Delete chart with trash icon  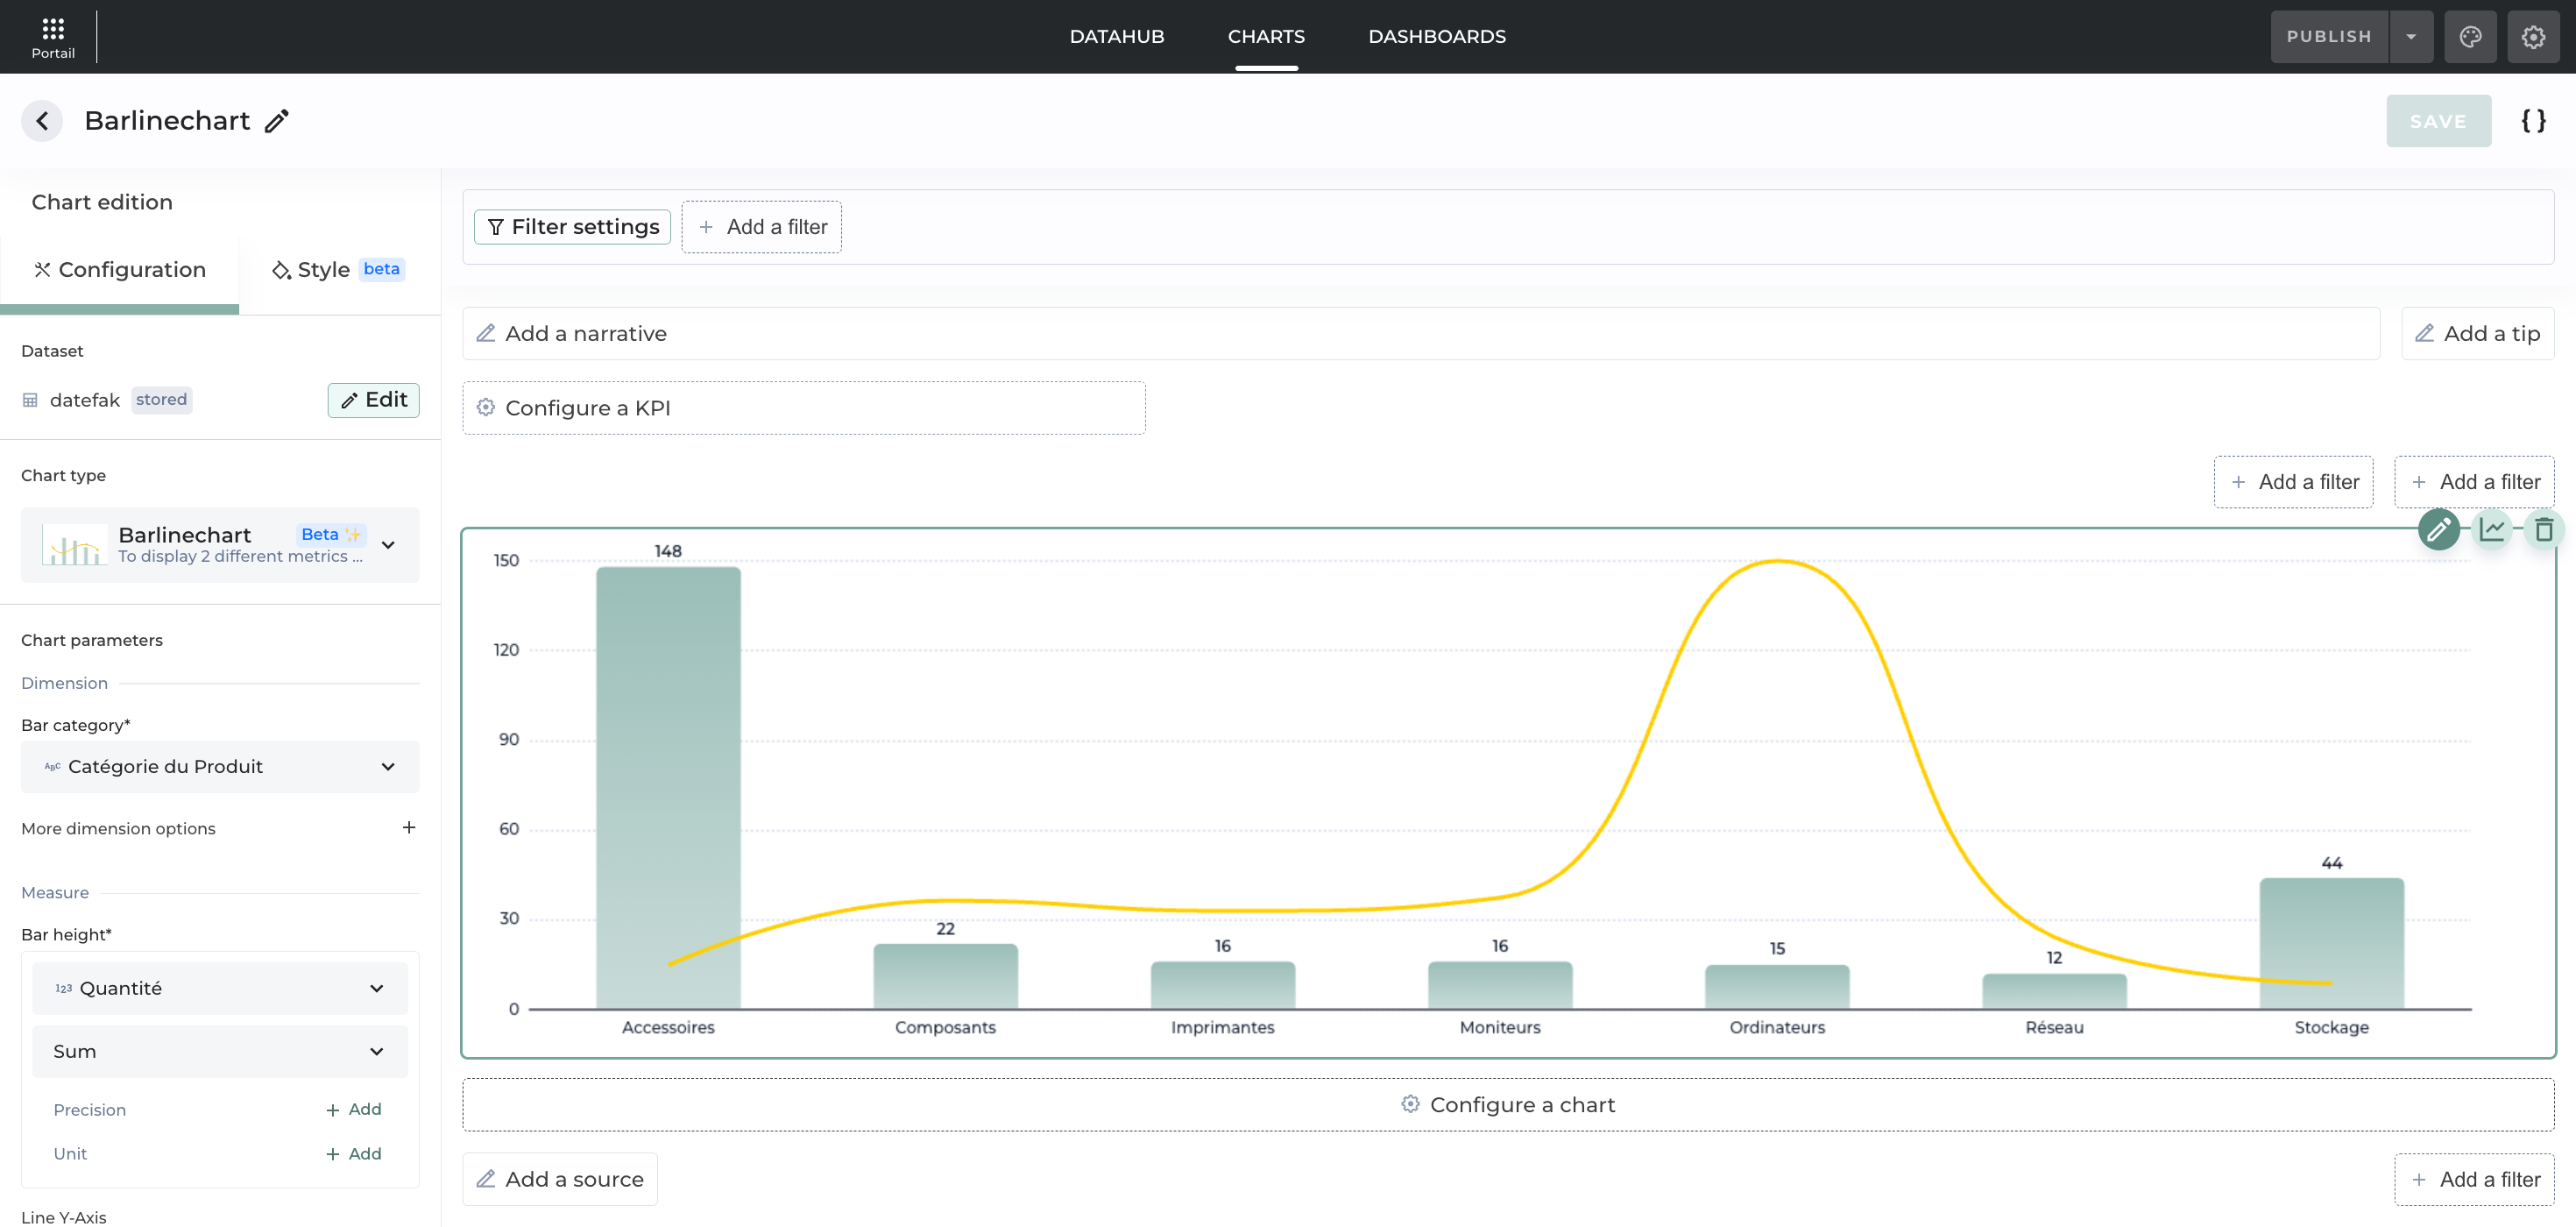point(2543,529)
